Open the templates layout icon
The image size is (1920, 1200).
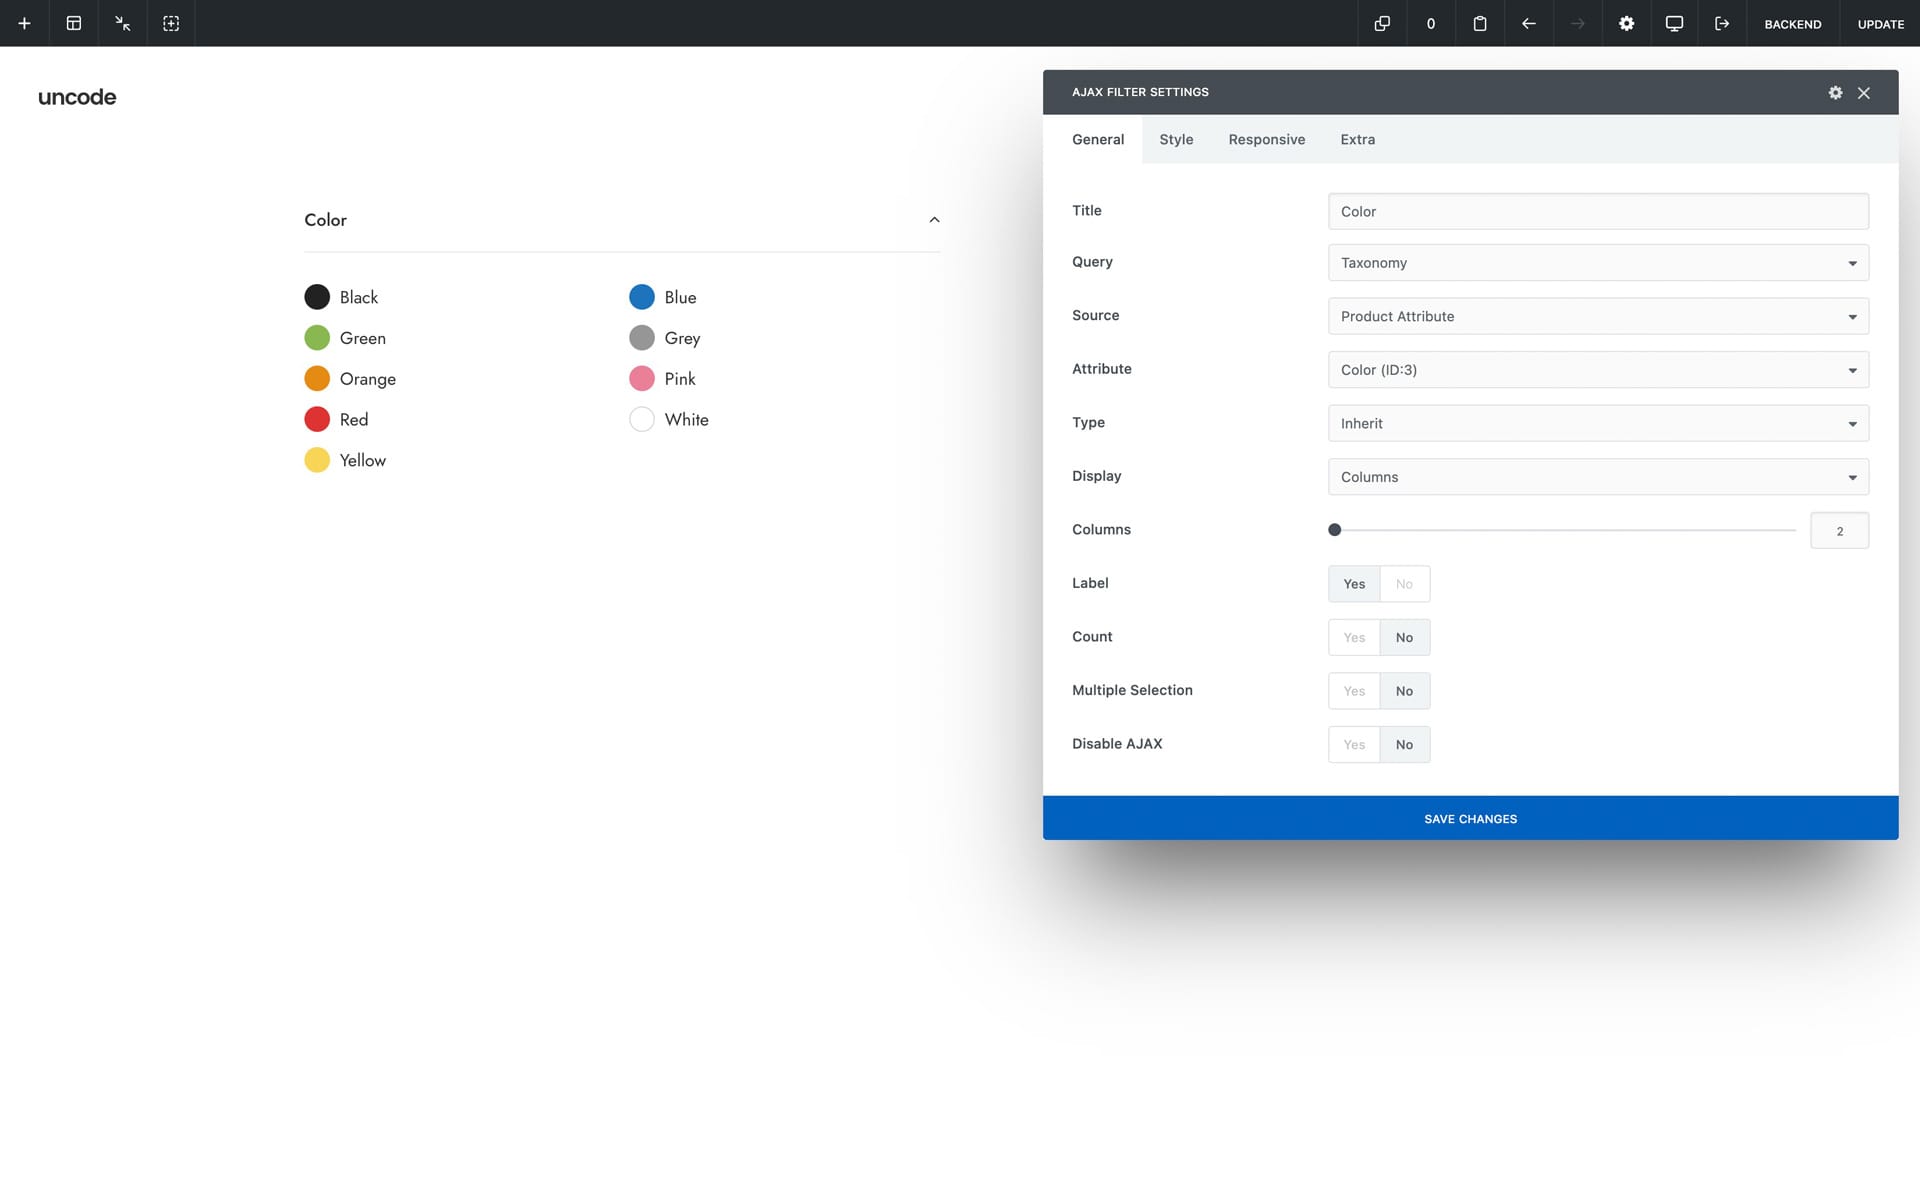point(73,23)
